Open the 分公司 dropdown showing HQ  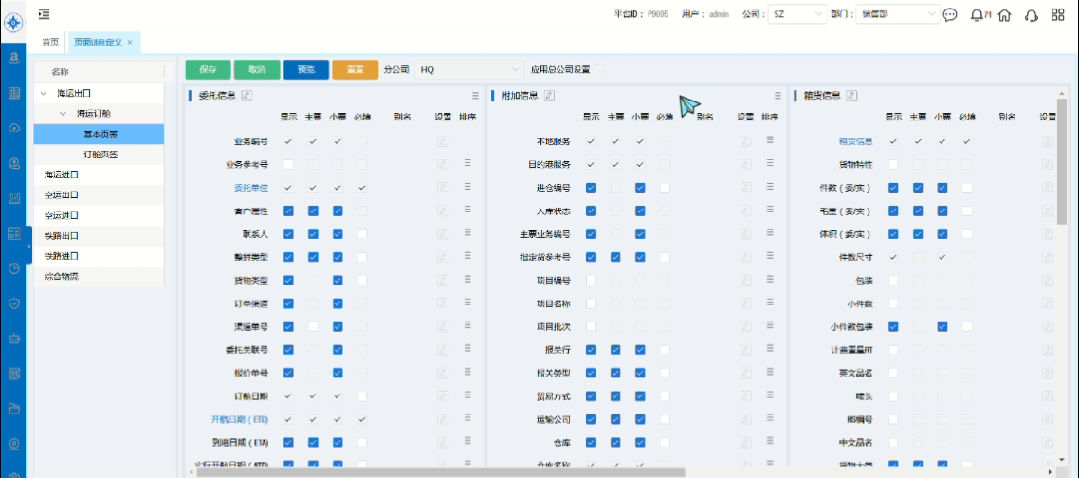469,69
